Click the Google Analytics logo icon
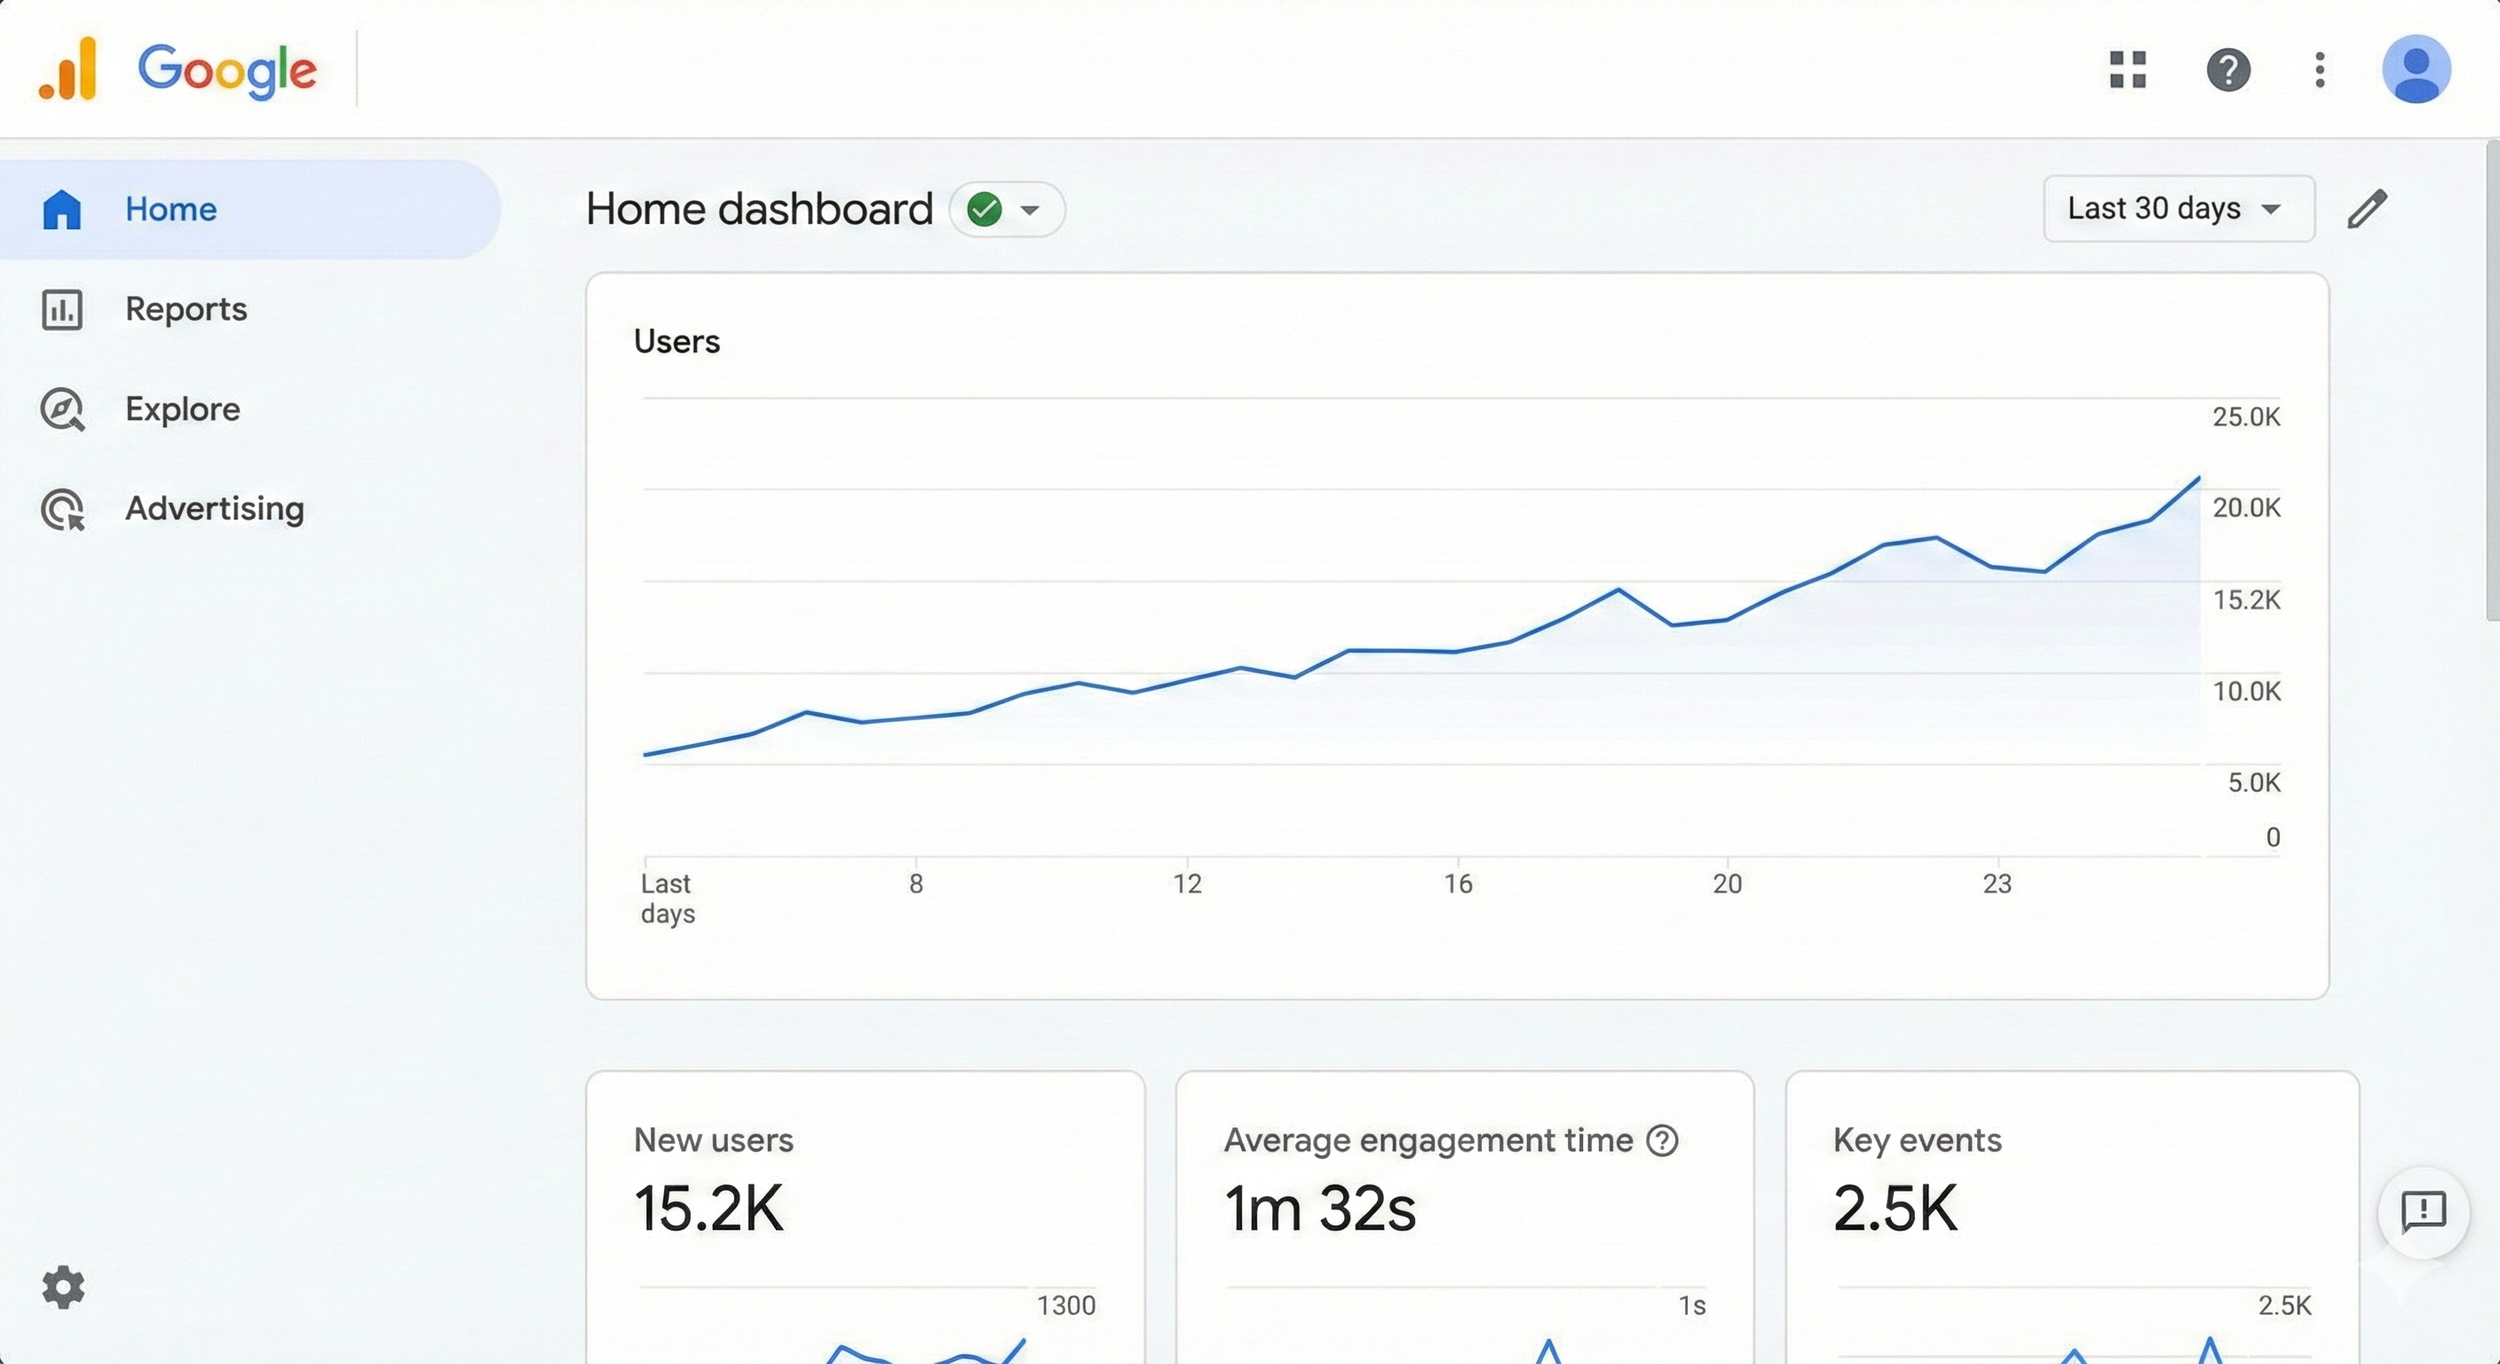2500x1364 pixels. [68, 69]
